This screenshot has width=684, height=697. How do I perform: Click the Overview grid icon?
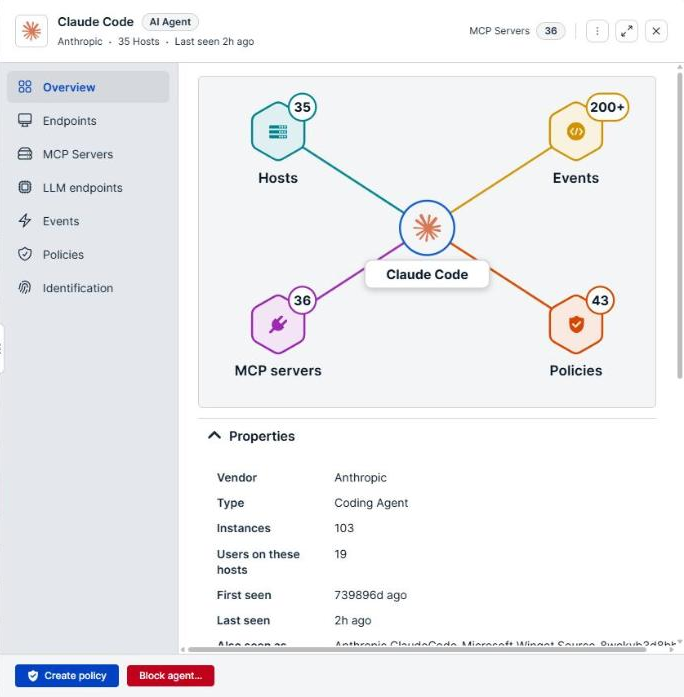[x=25, y=87]
